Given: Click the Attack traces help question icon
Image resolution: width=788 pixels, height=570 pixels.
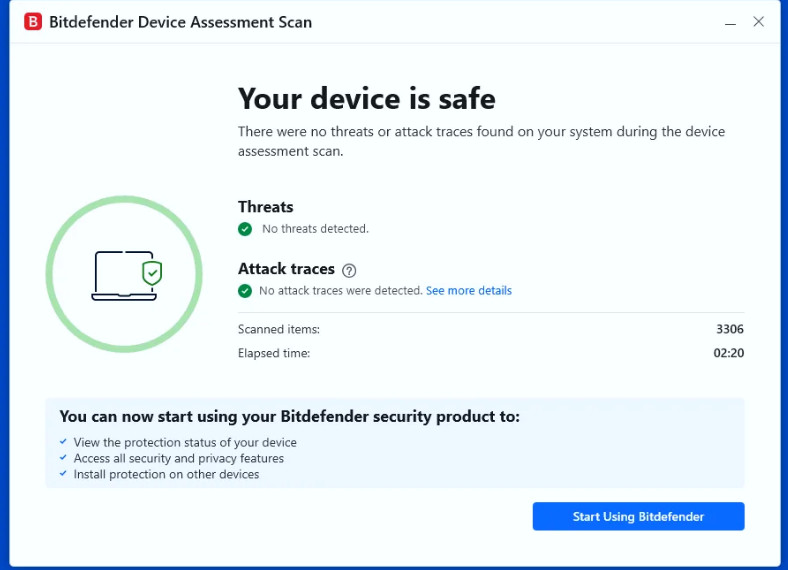Looking at the screenshot, I should (349, 270).
